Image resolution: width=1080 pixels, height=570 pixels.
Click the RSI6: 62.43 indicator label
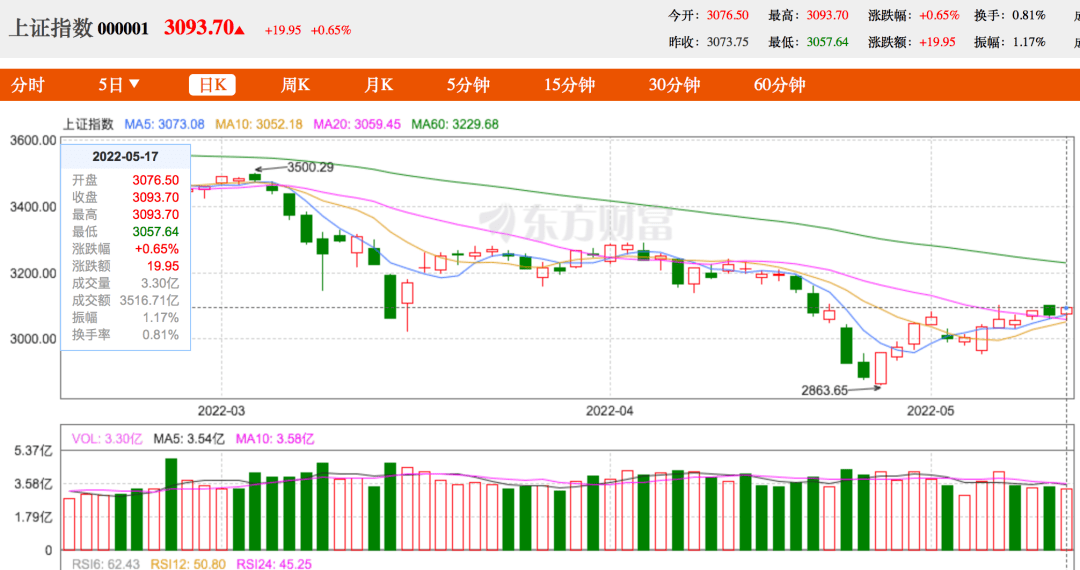pyautogui.click(x=106, y=564)
